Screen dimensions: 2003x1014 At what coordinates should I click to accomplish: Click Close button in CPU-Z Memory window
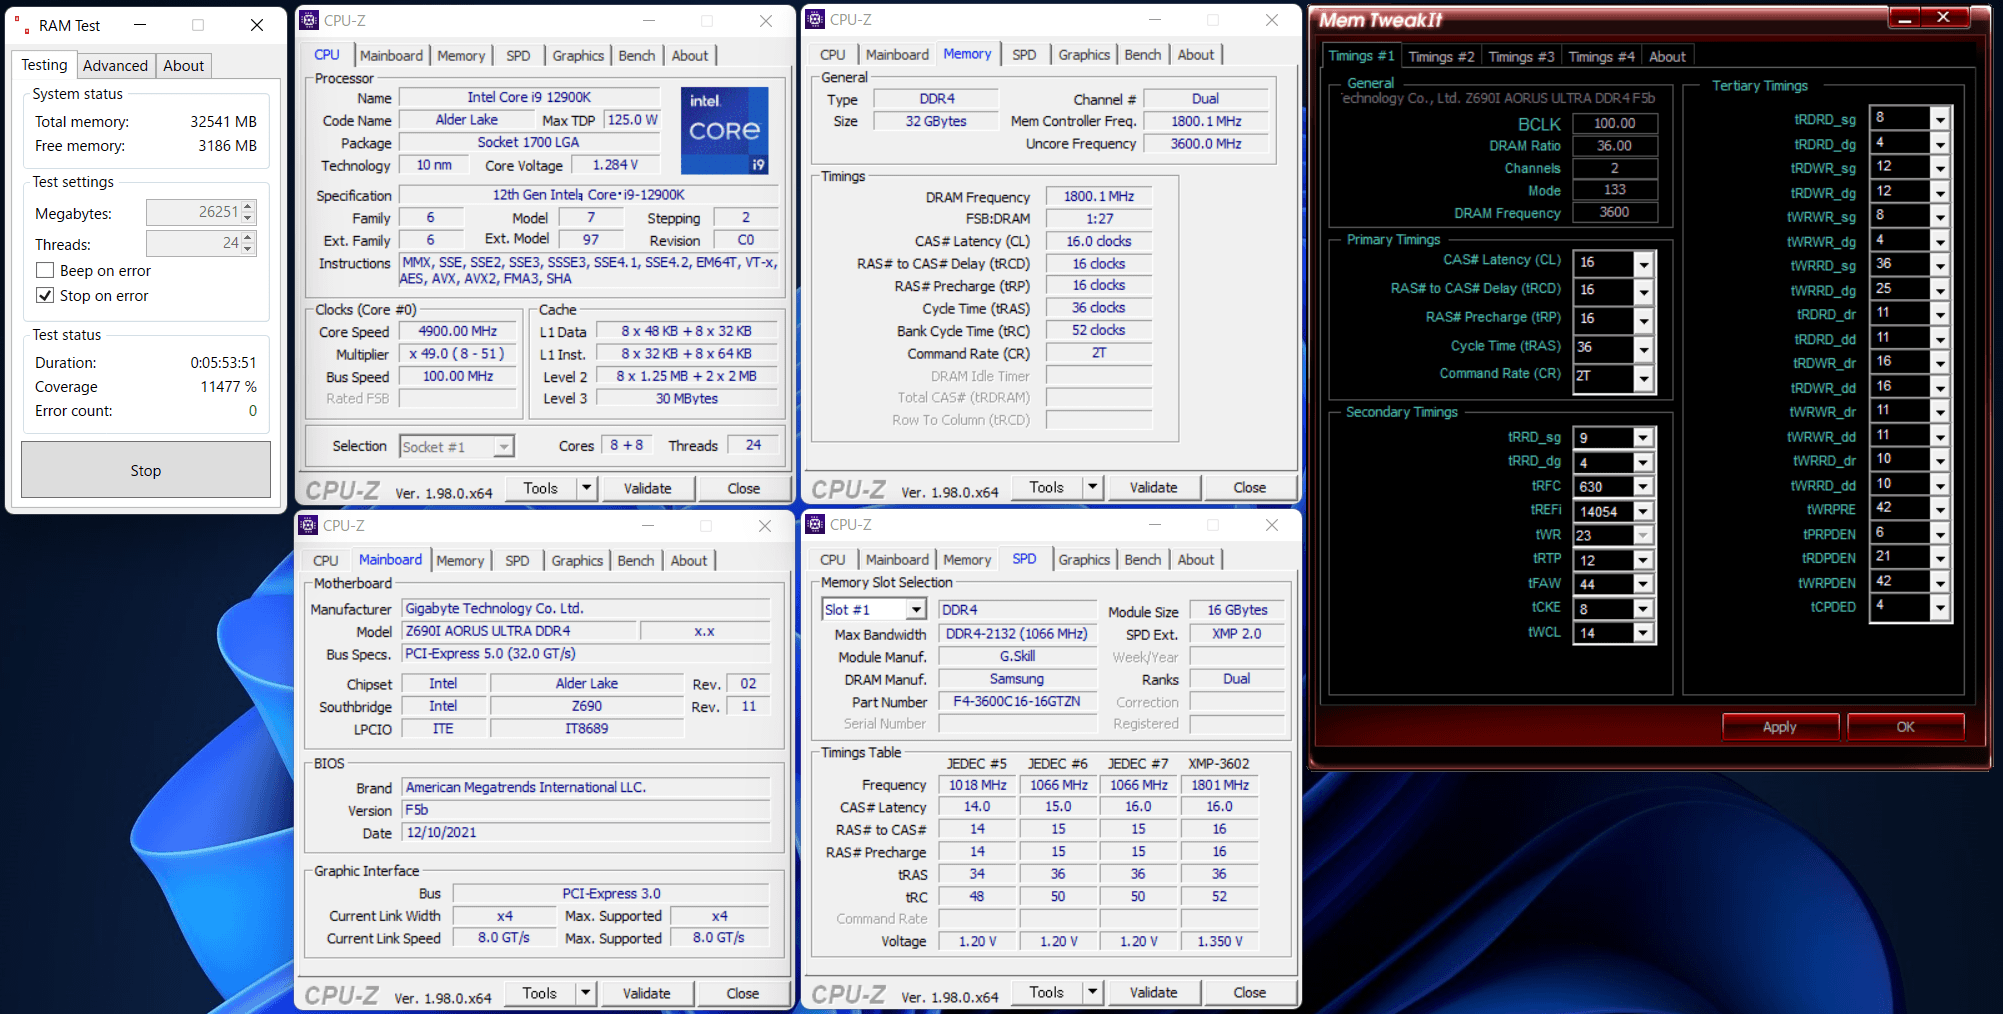pos(1250,487)
